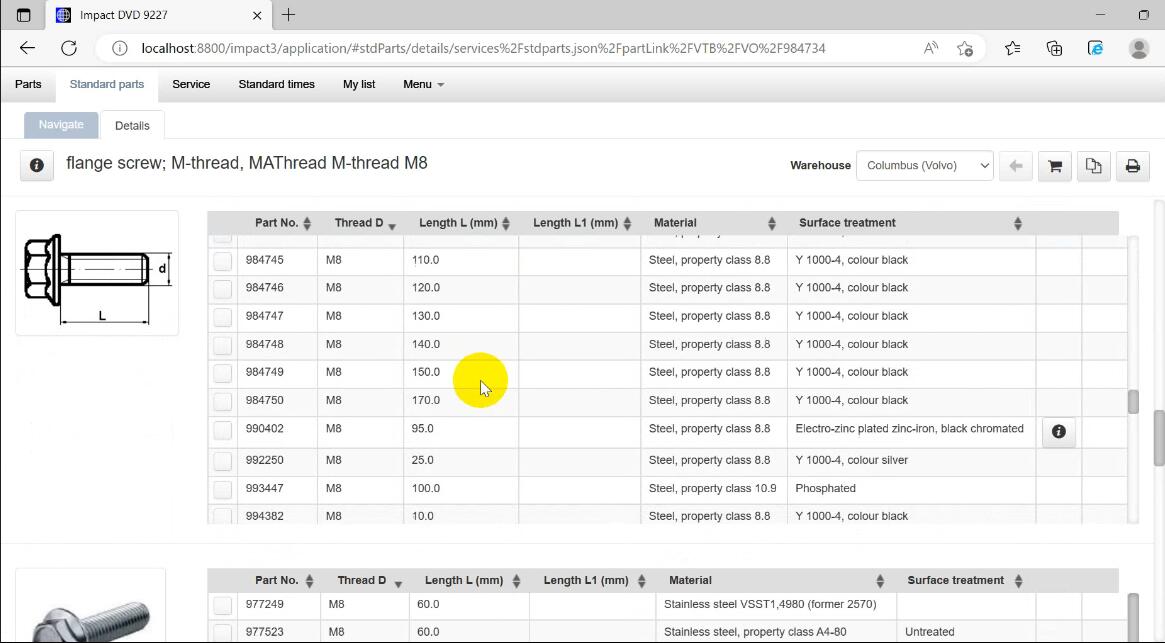Click the info icon beside the part title

(x=37, y=165)
